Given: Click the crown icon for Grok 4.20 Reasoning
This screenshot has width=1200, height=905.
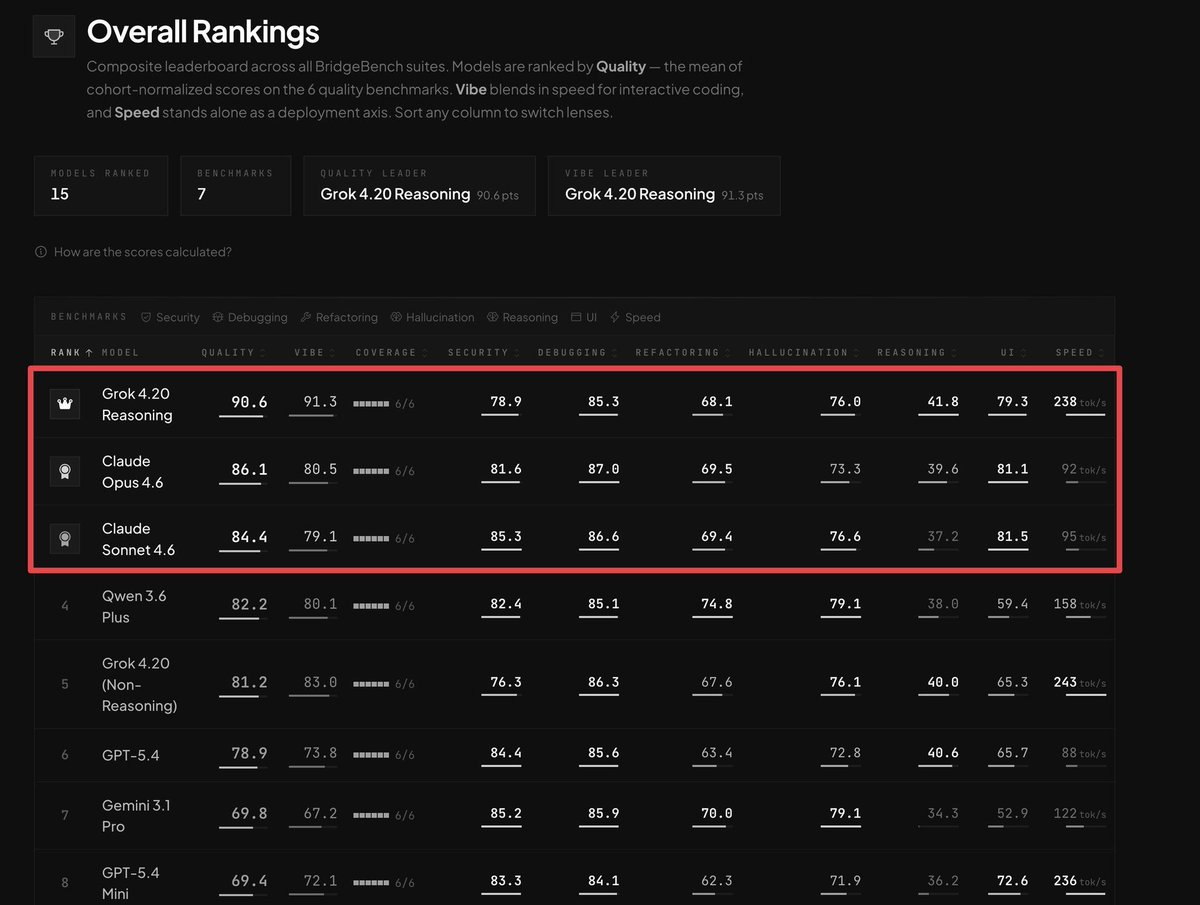Looking at the screenshot, I should tap(65, 405).
